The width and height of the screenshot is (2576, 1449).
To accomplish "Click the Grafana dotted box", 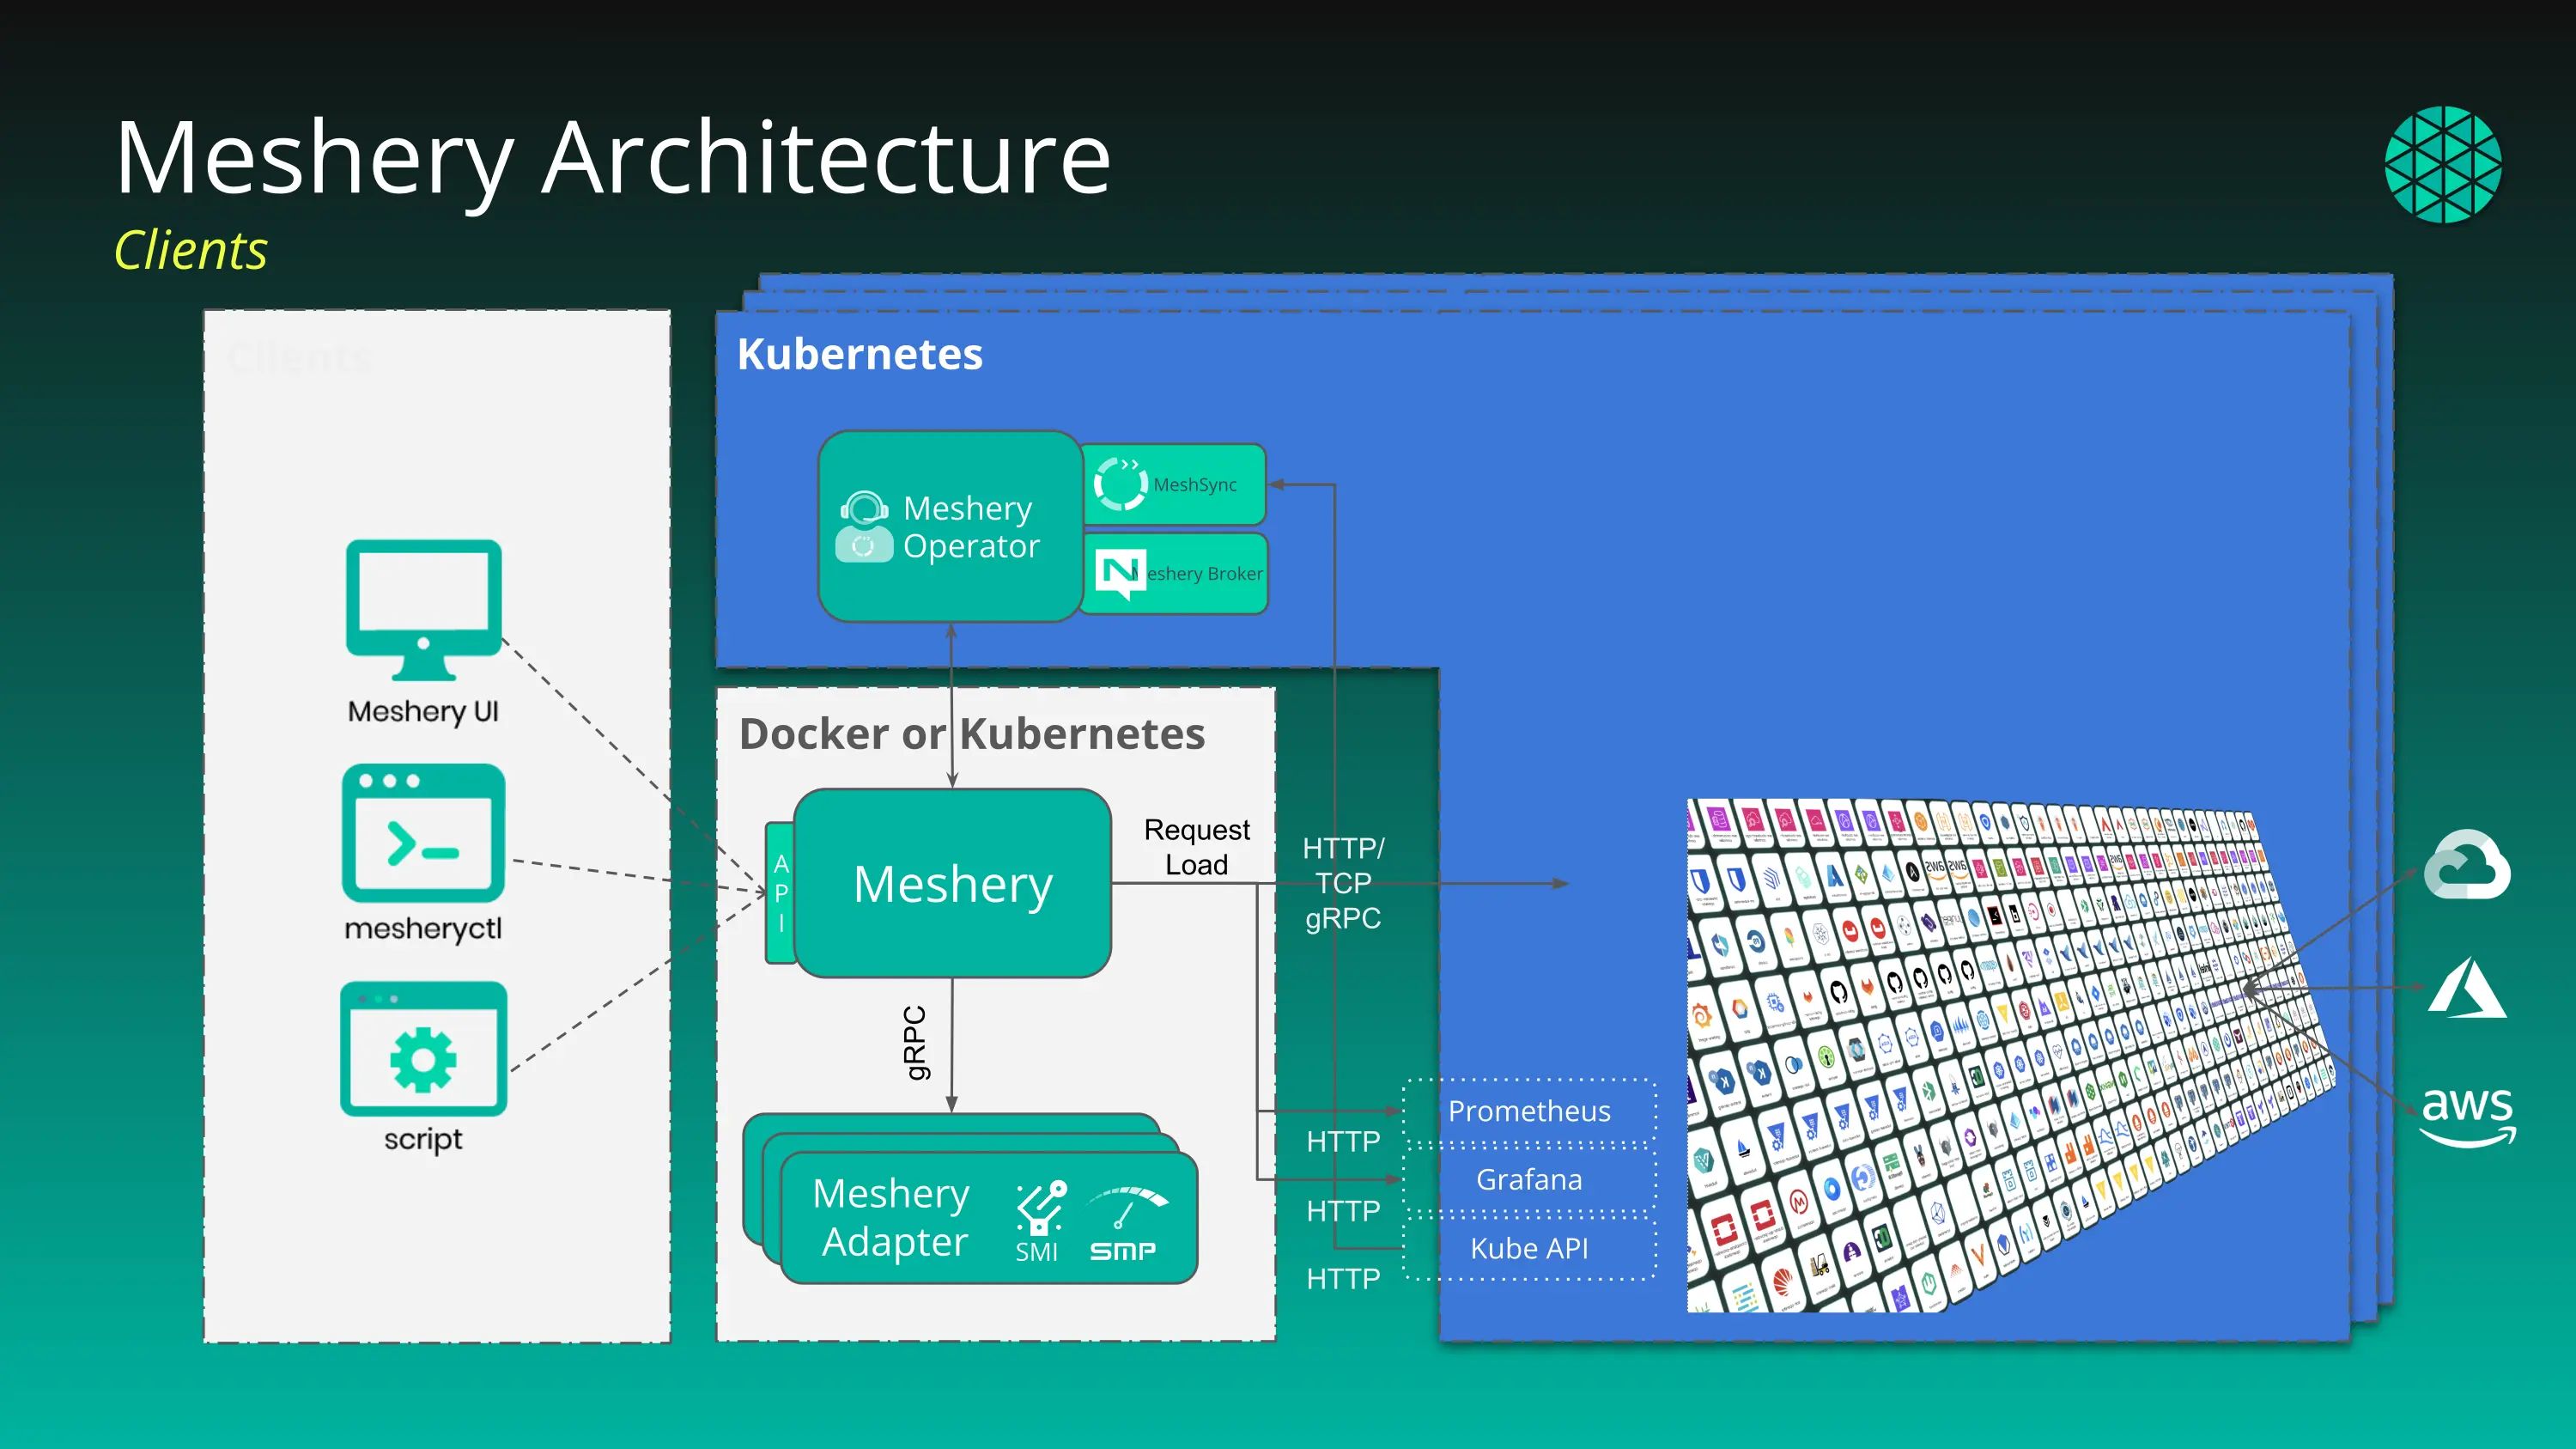I will point(1528,1180).
